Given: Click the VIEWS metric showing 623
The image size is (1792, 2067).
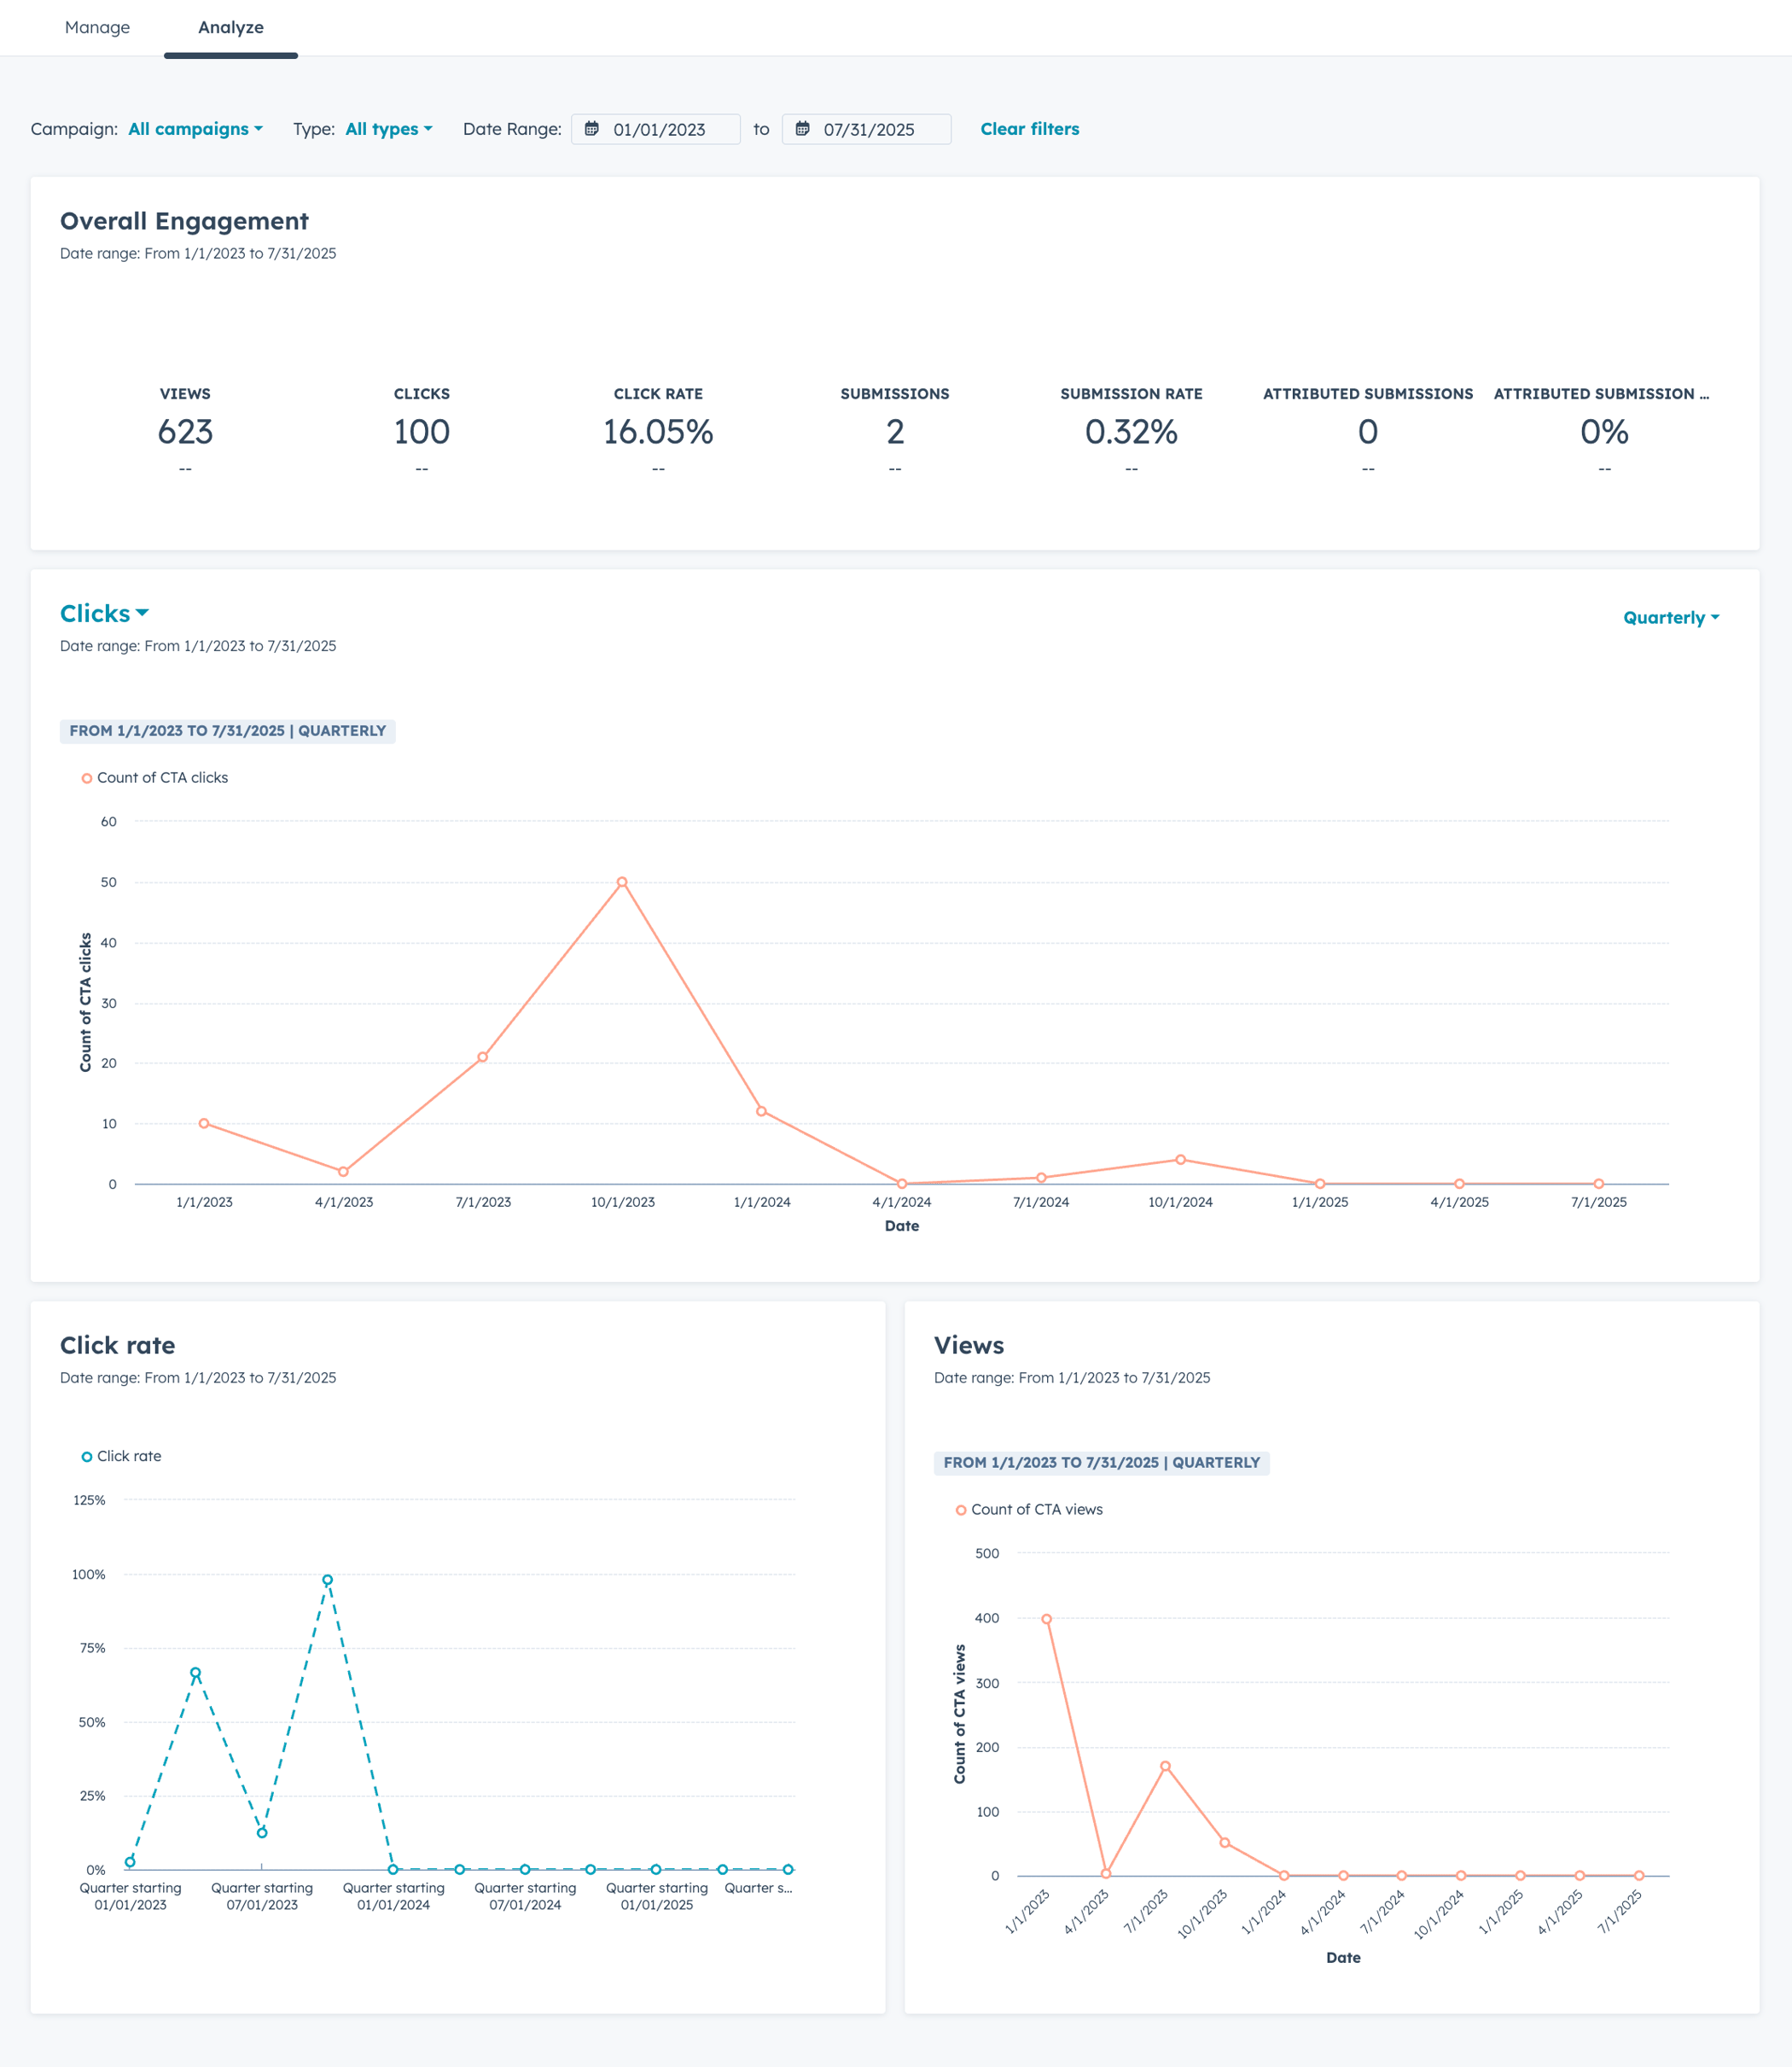Looking at the screenshot, I should pos(186,432).
